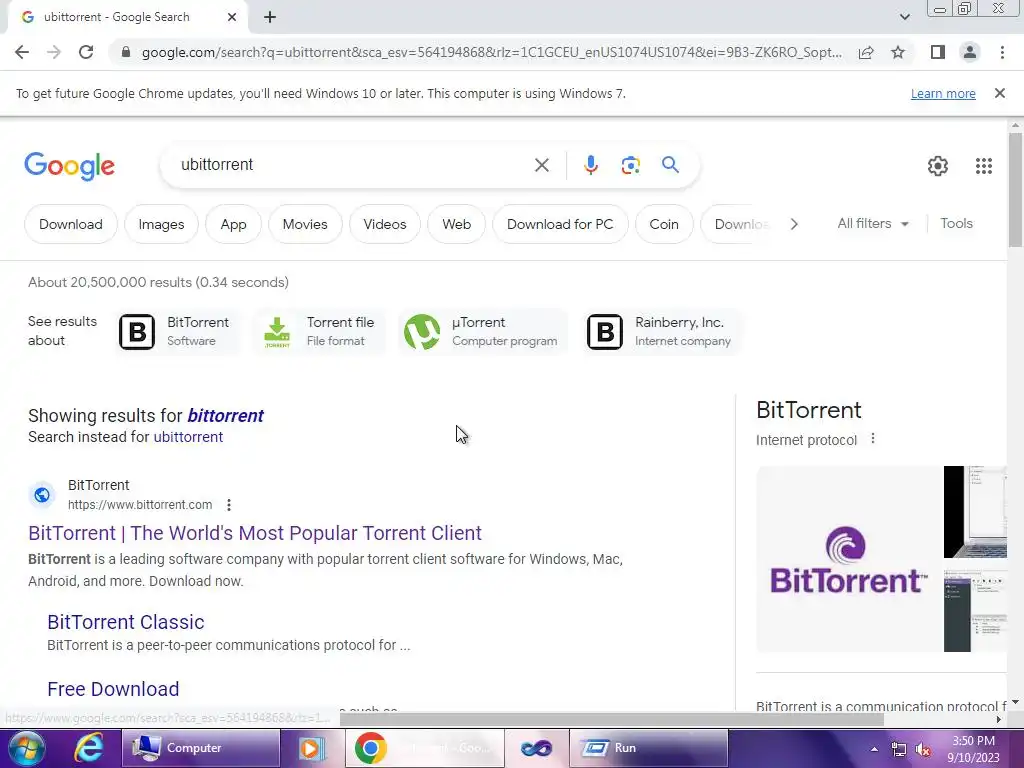Reload the page with refresh icon
This screenshot has width=1024, height=768.
86,52
